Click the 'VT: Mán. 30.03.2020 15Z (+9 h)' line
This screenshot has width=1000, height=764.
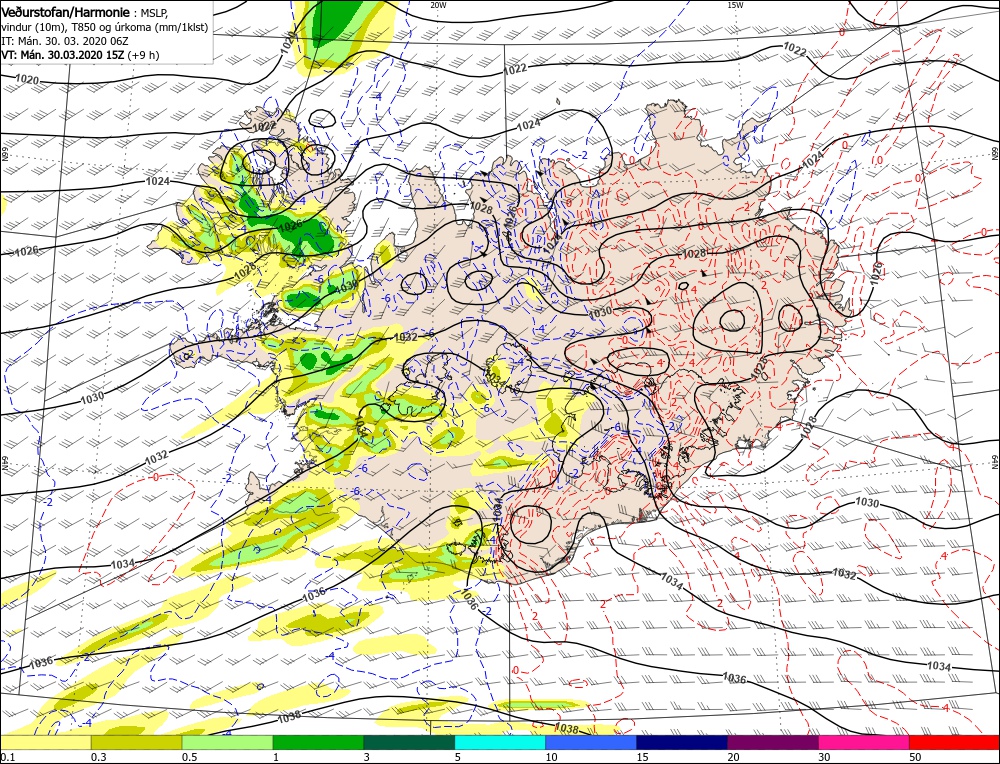[80, 55]
